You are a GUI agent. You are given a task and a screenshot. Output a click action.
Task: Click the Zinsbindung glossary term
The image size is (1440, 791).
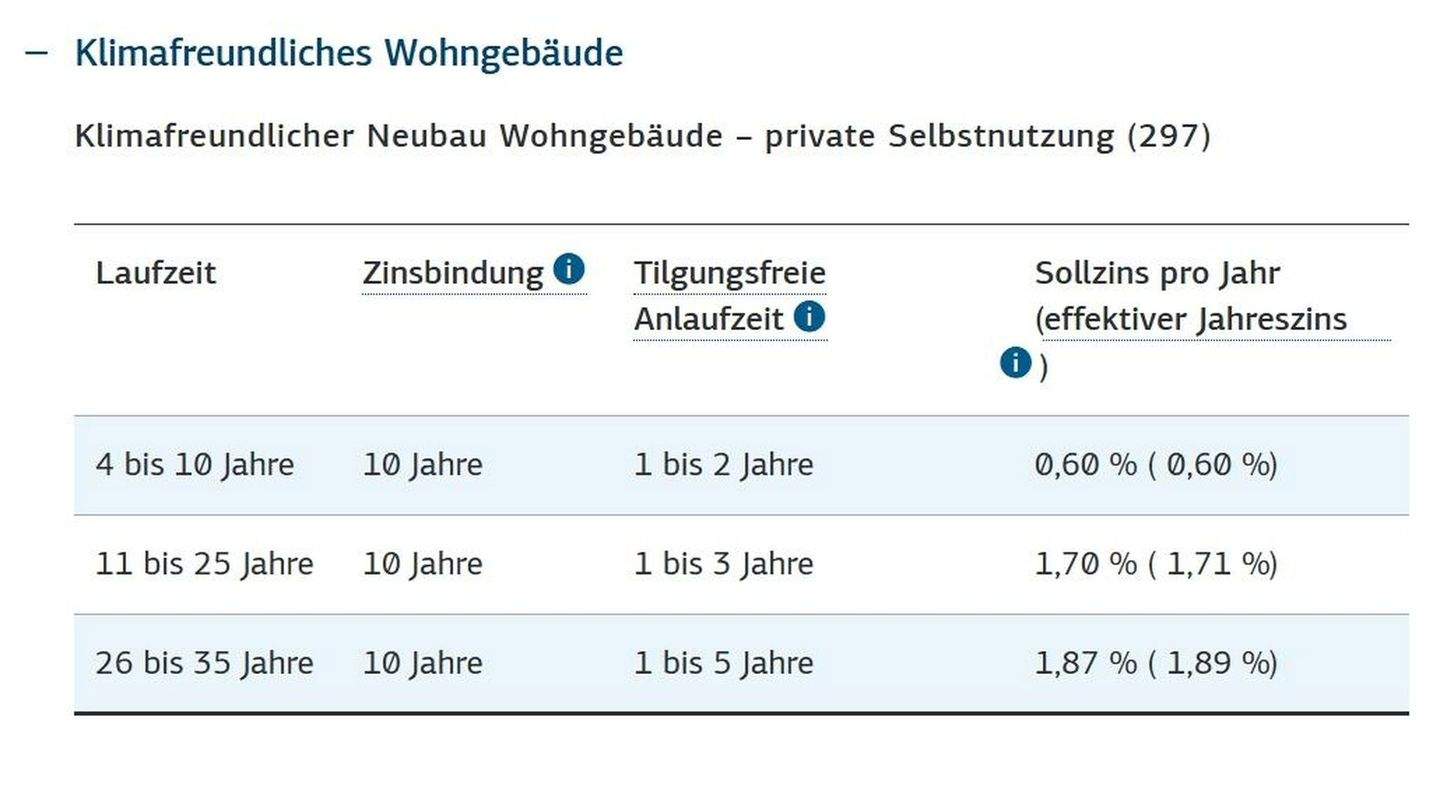pos(452,273)
